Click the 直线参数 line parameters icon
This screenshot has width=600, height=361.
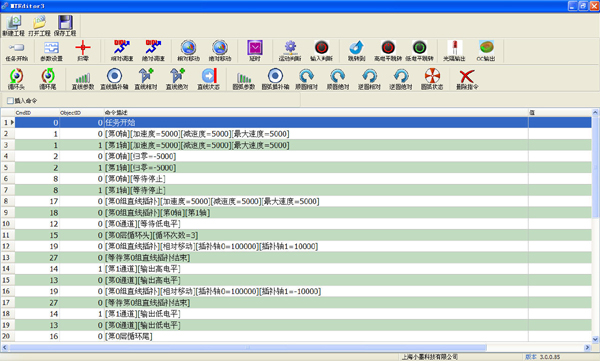tap(83, 79)
